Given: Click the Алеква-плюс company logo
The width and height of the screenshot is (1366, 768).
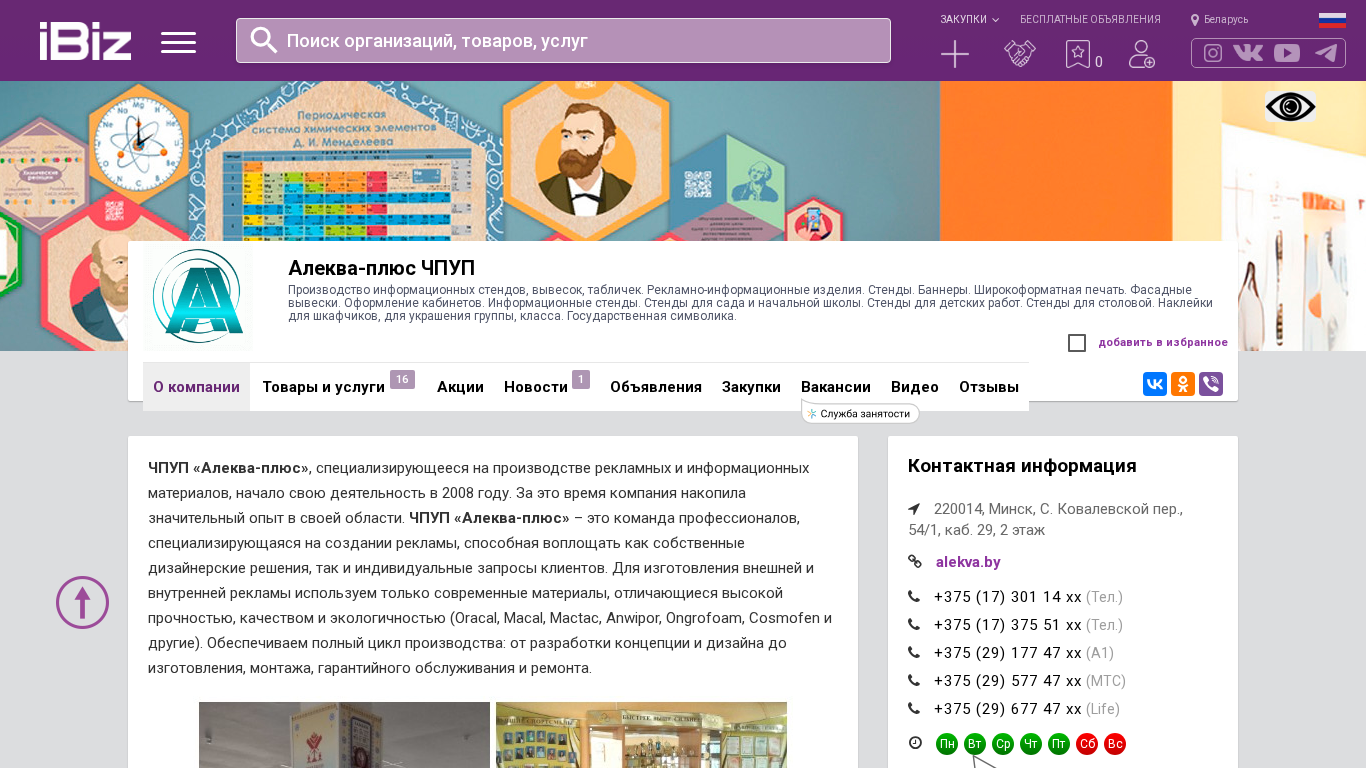Looking at the screenshot, I should 198,298.
